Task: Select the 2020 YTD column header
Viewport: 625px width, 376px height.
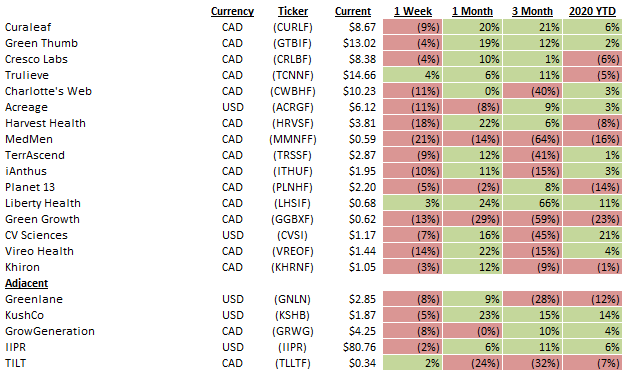Action: [x=592, y=11]
